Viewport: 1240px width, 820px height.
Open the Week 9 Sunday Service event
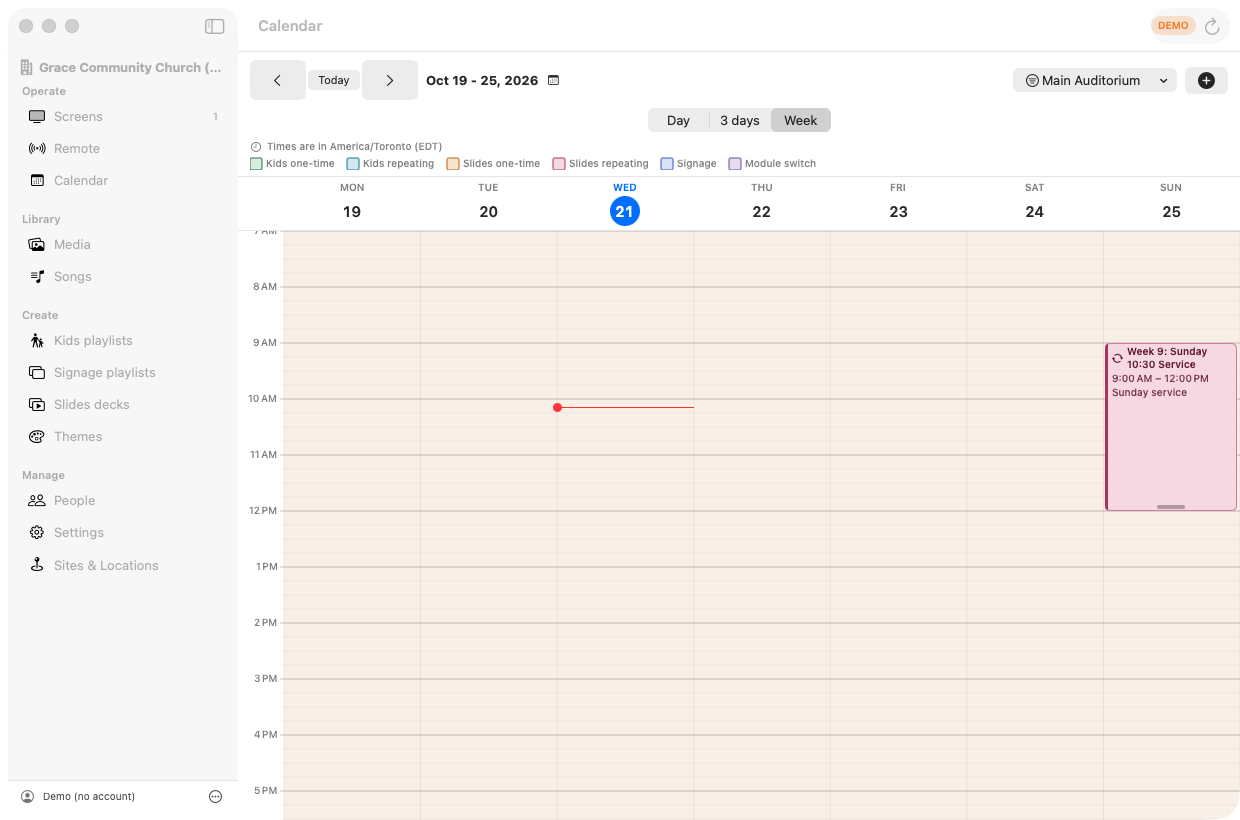1171,427
